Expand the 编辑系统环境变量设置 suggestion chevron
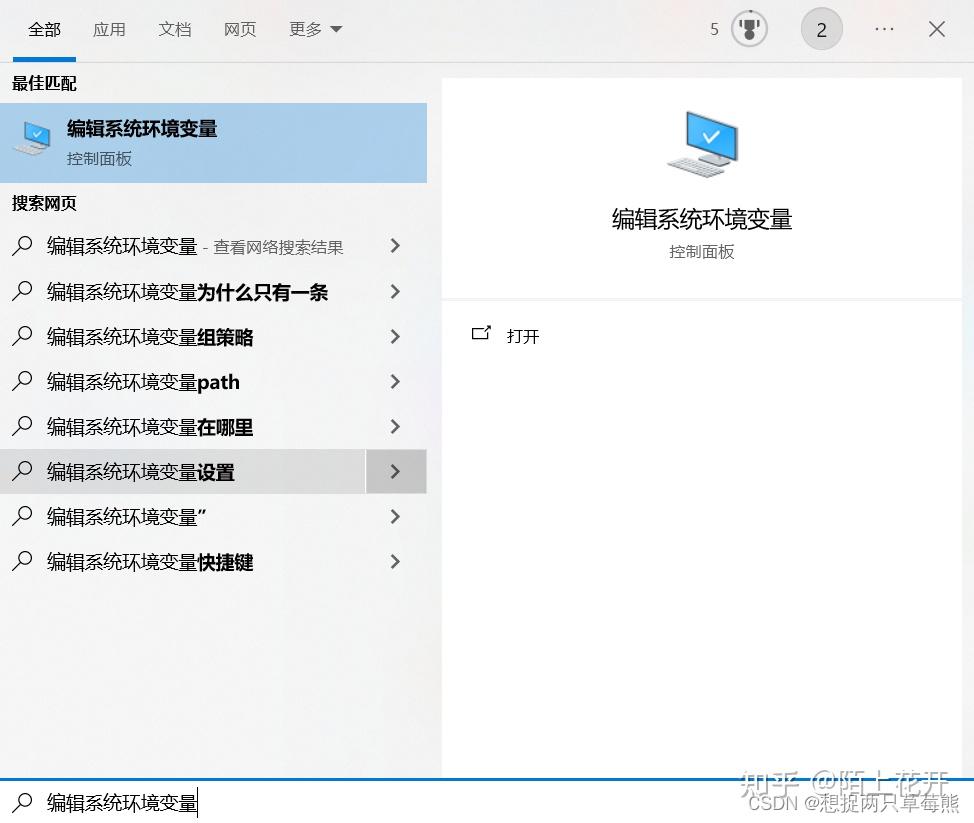974x823 pixels. click(395, 471)
